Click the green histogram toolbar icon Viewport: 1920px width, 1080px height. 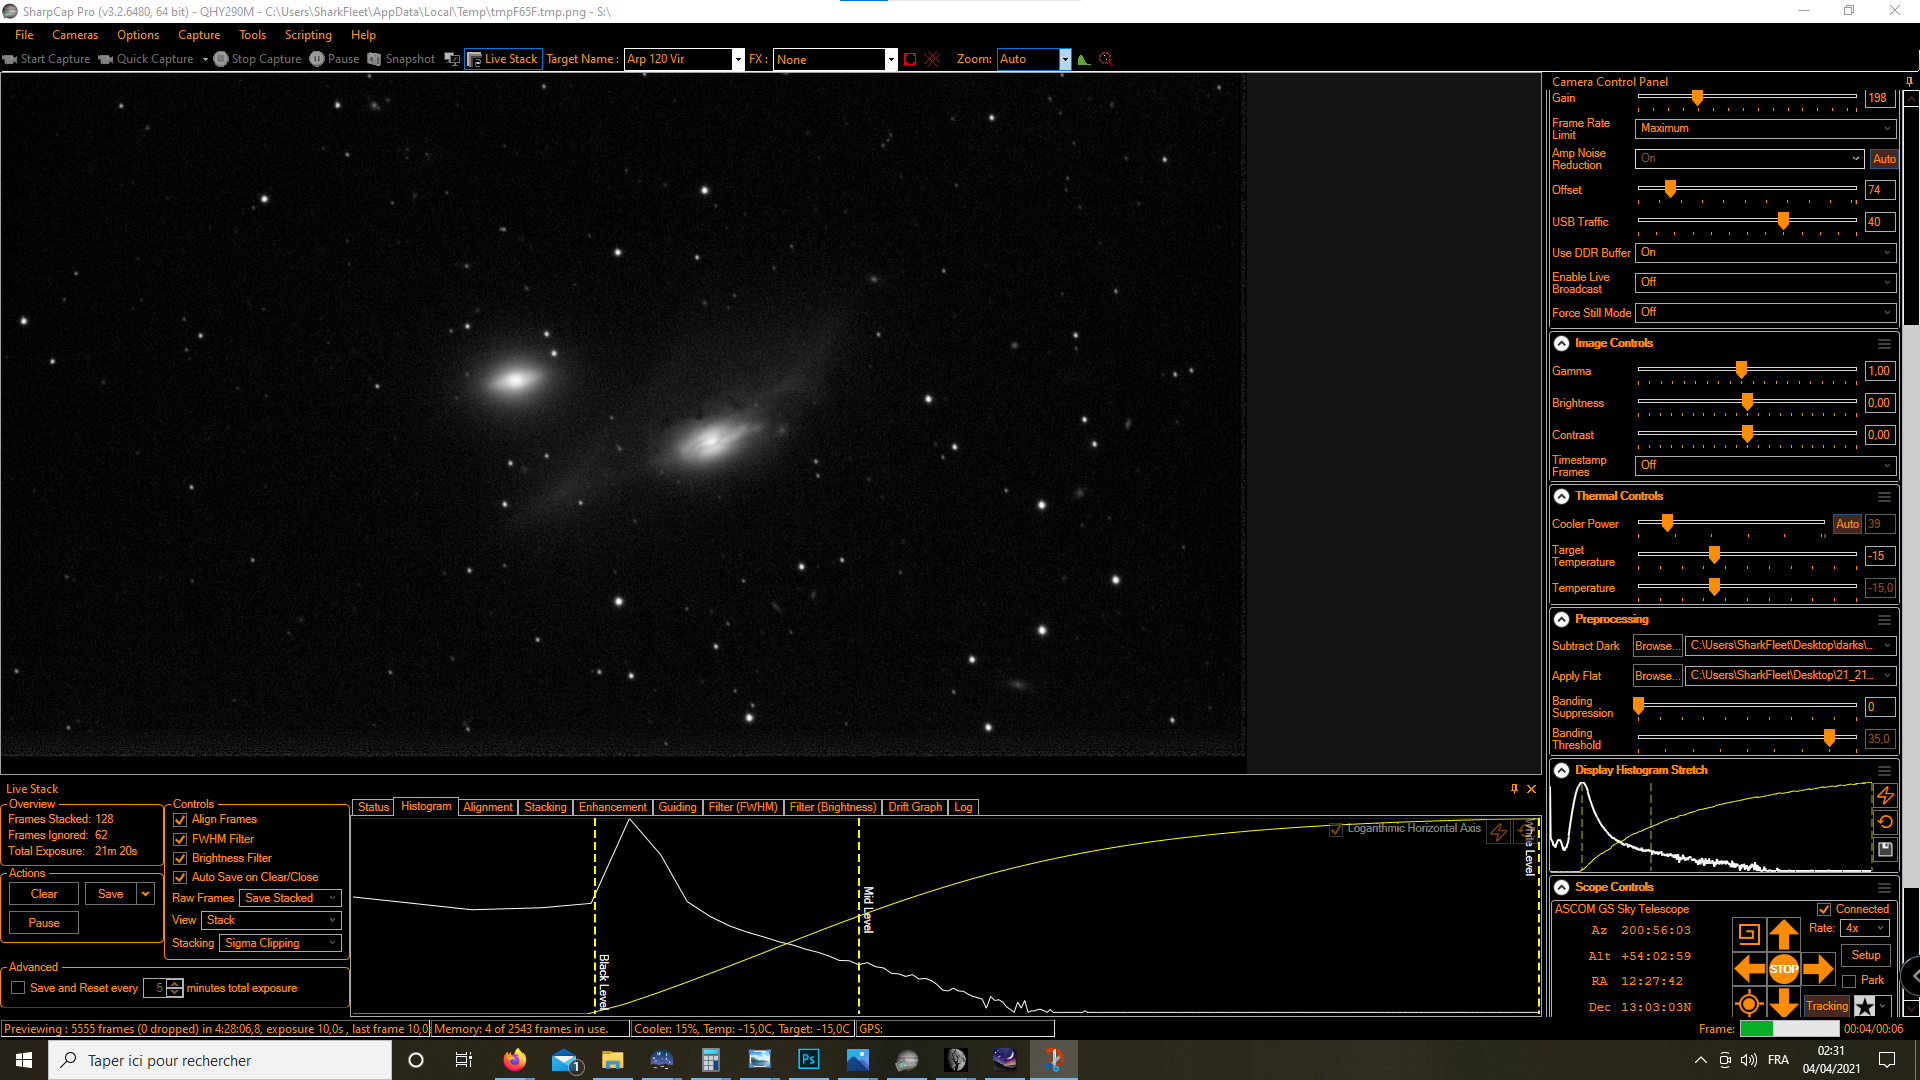[x=1083, y=59]
